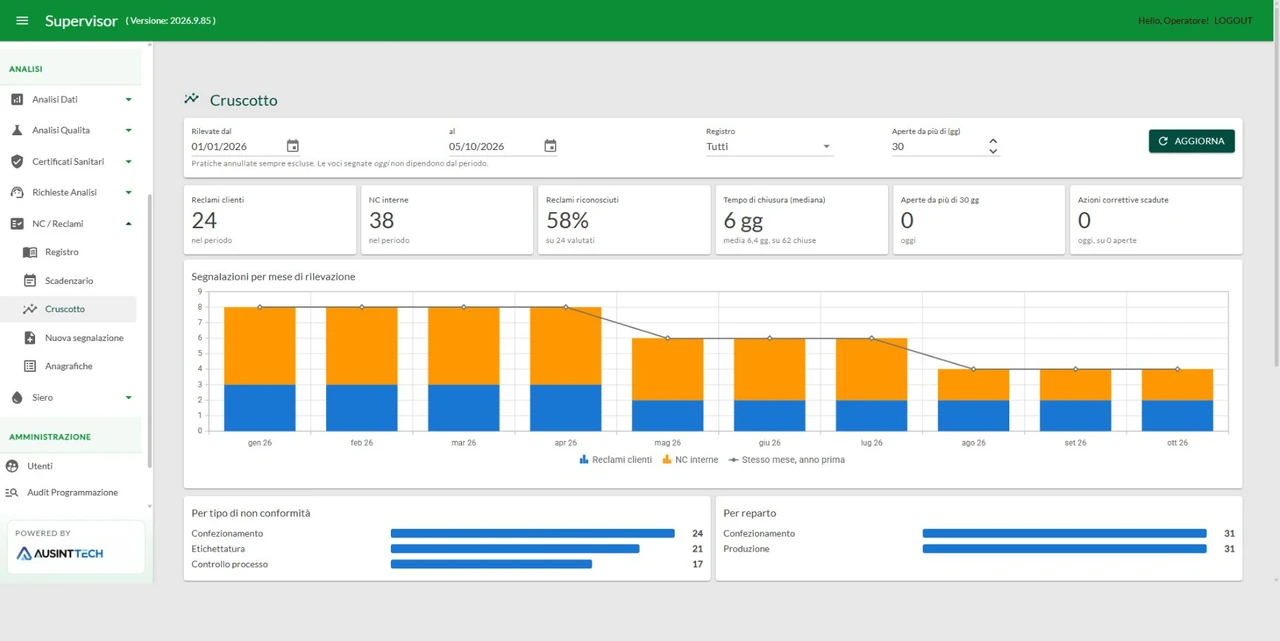The image size is (1280, 641).
Task: Click the sidebar vertical scrollbar
Action: [150, 330]
